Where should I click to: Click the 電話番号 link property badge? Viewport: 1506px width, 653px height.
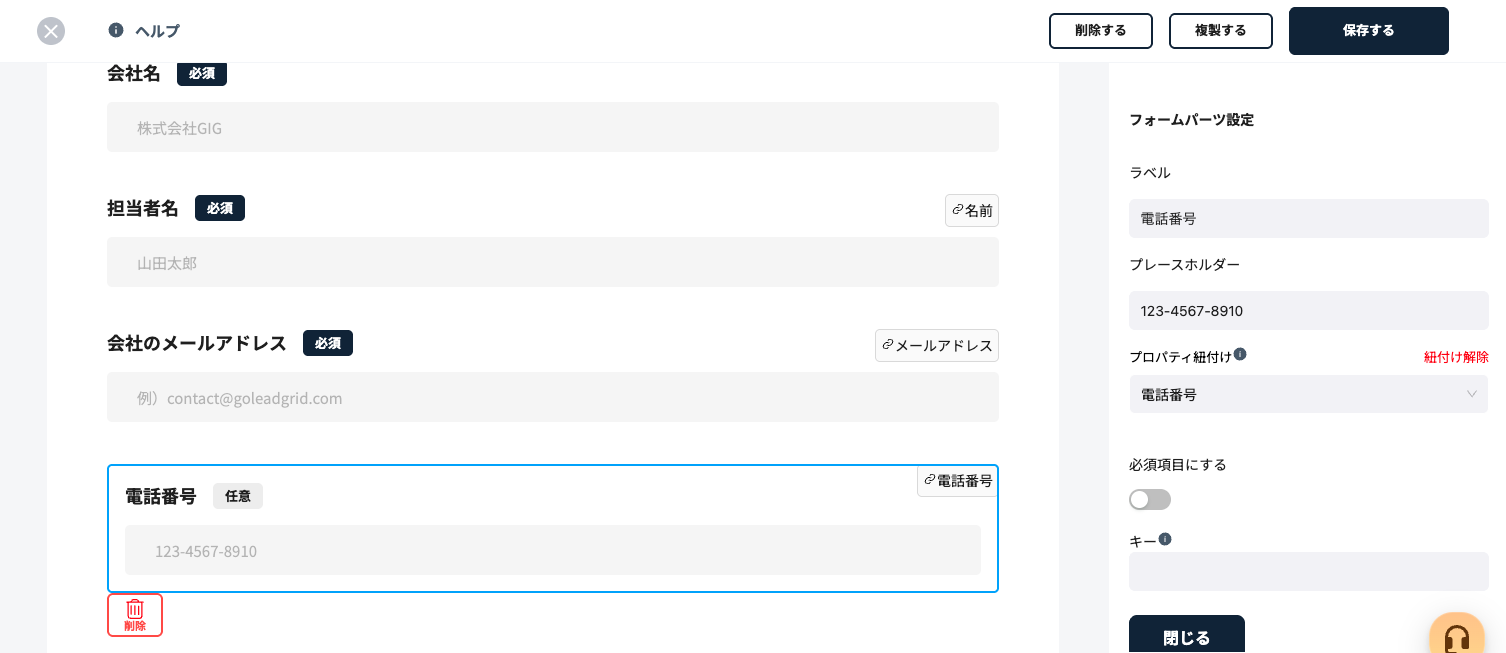coord(958,481)
